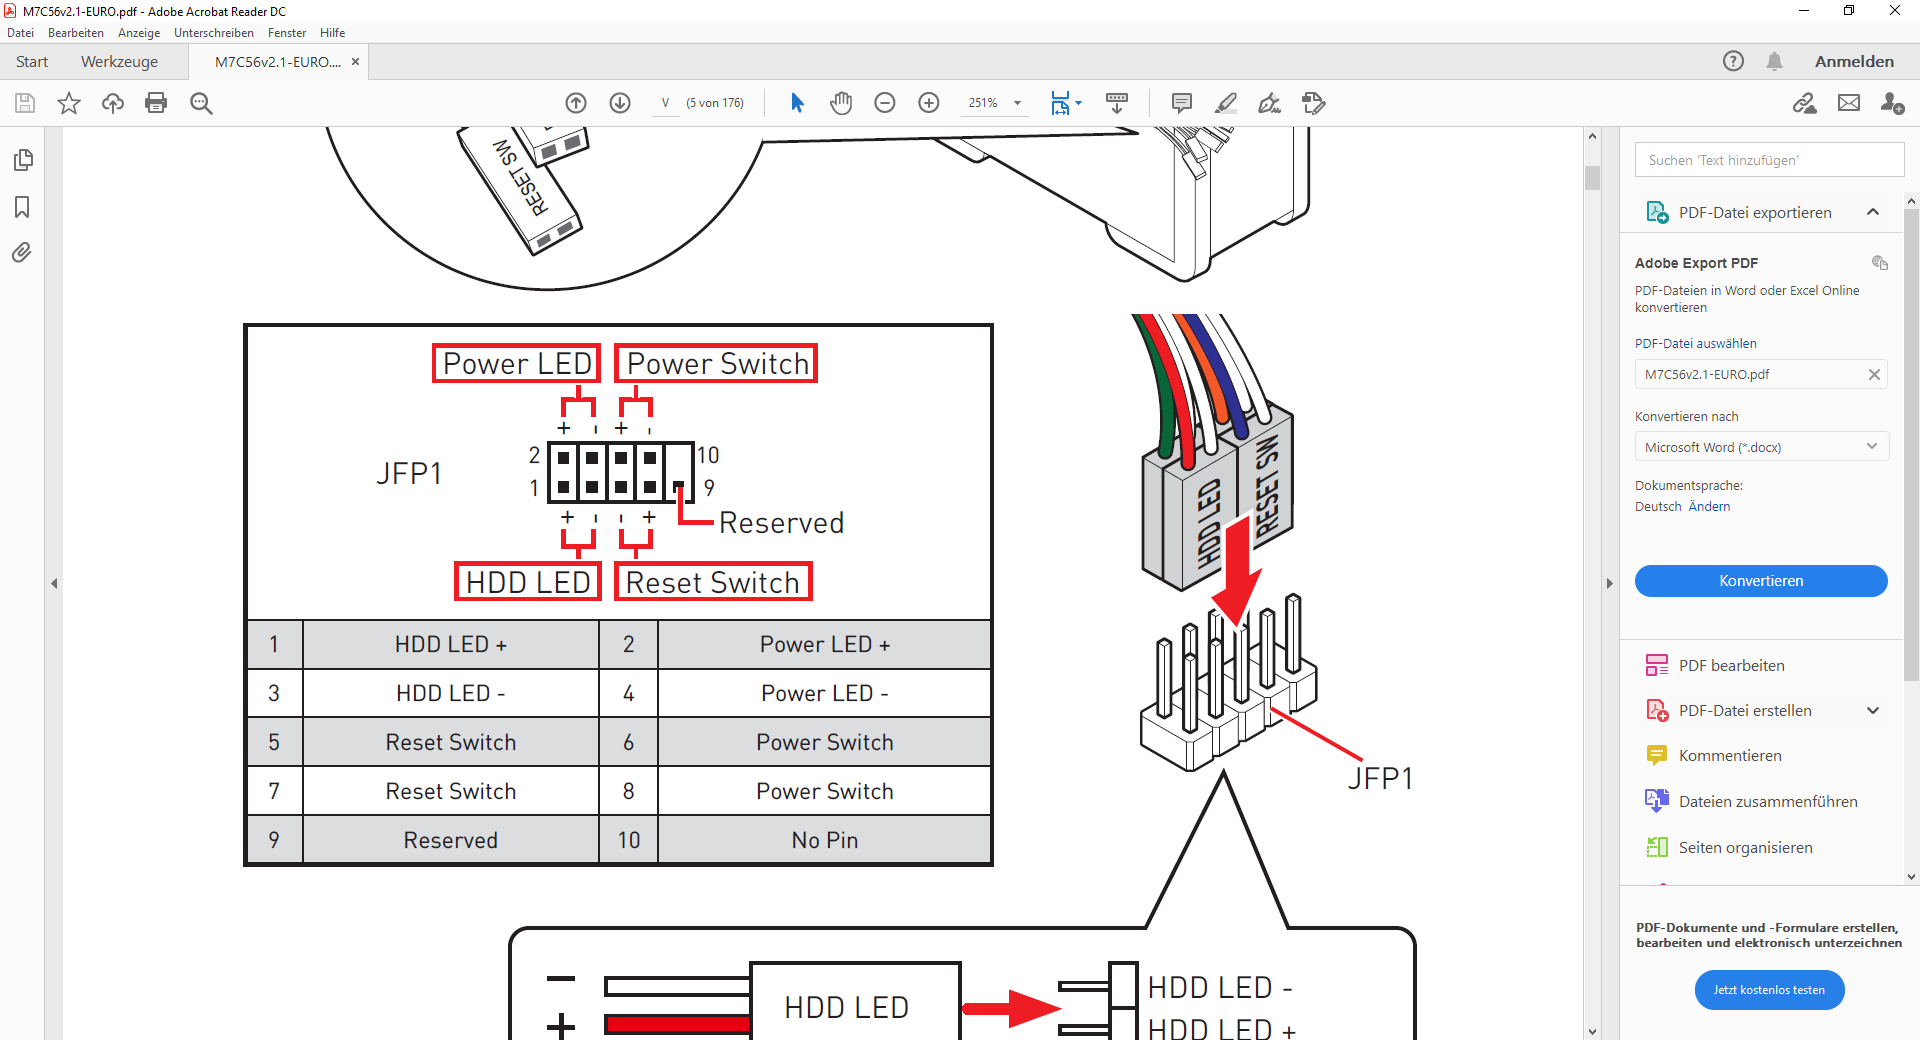Screen dimensions: 1920x1040
Task: Click Jetzt kostenlos testen button
Action: (x=1769, y=990)
